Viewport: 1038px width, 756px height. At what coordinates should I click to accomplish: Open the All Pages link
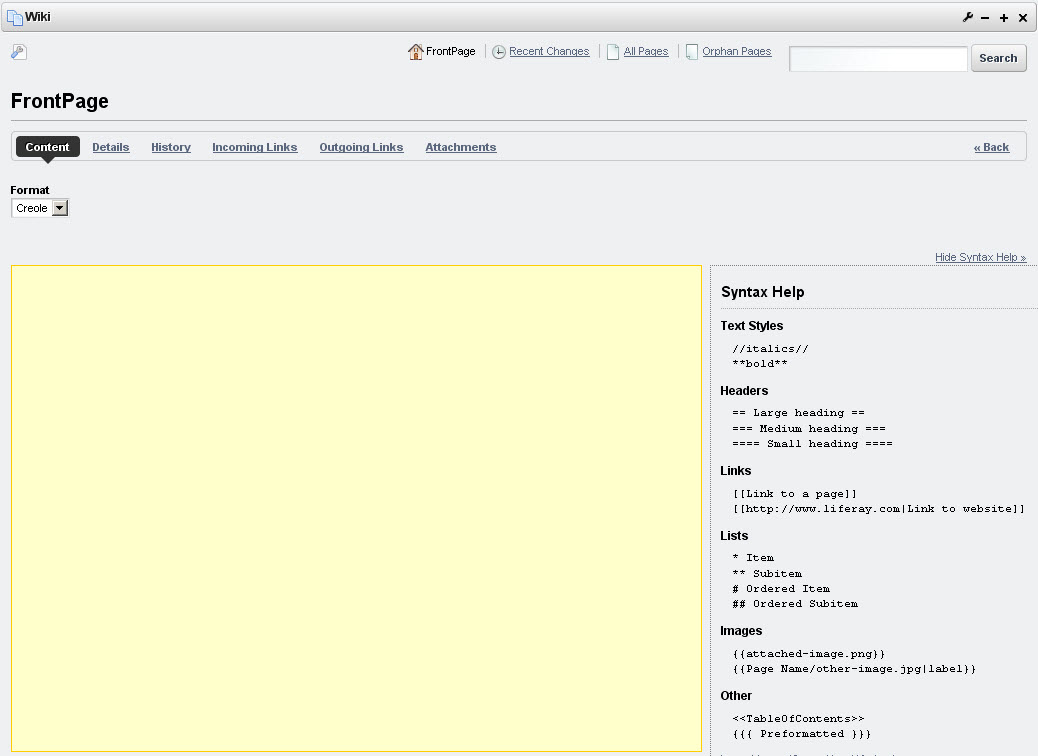click(x=645, y=51)
